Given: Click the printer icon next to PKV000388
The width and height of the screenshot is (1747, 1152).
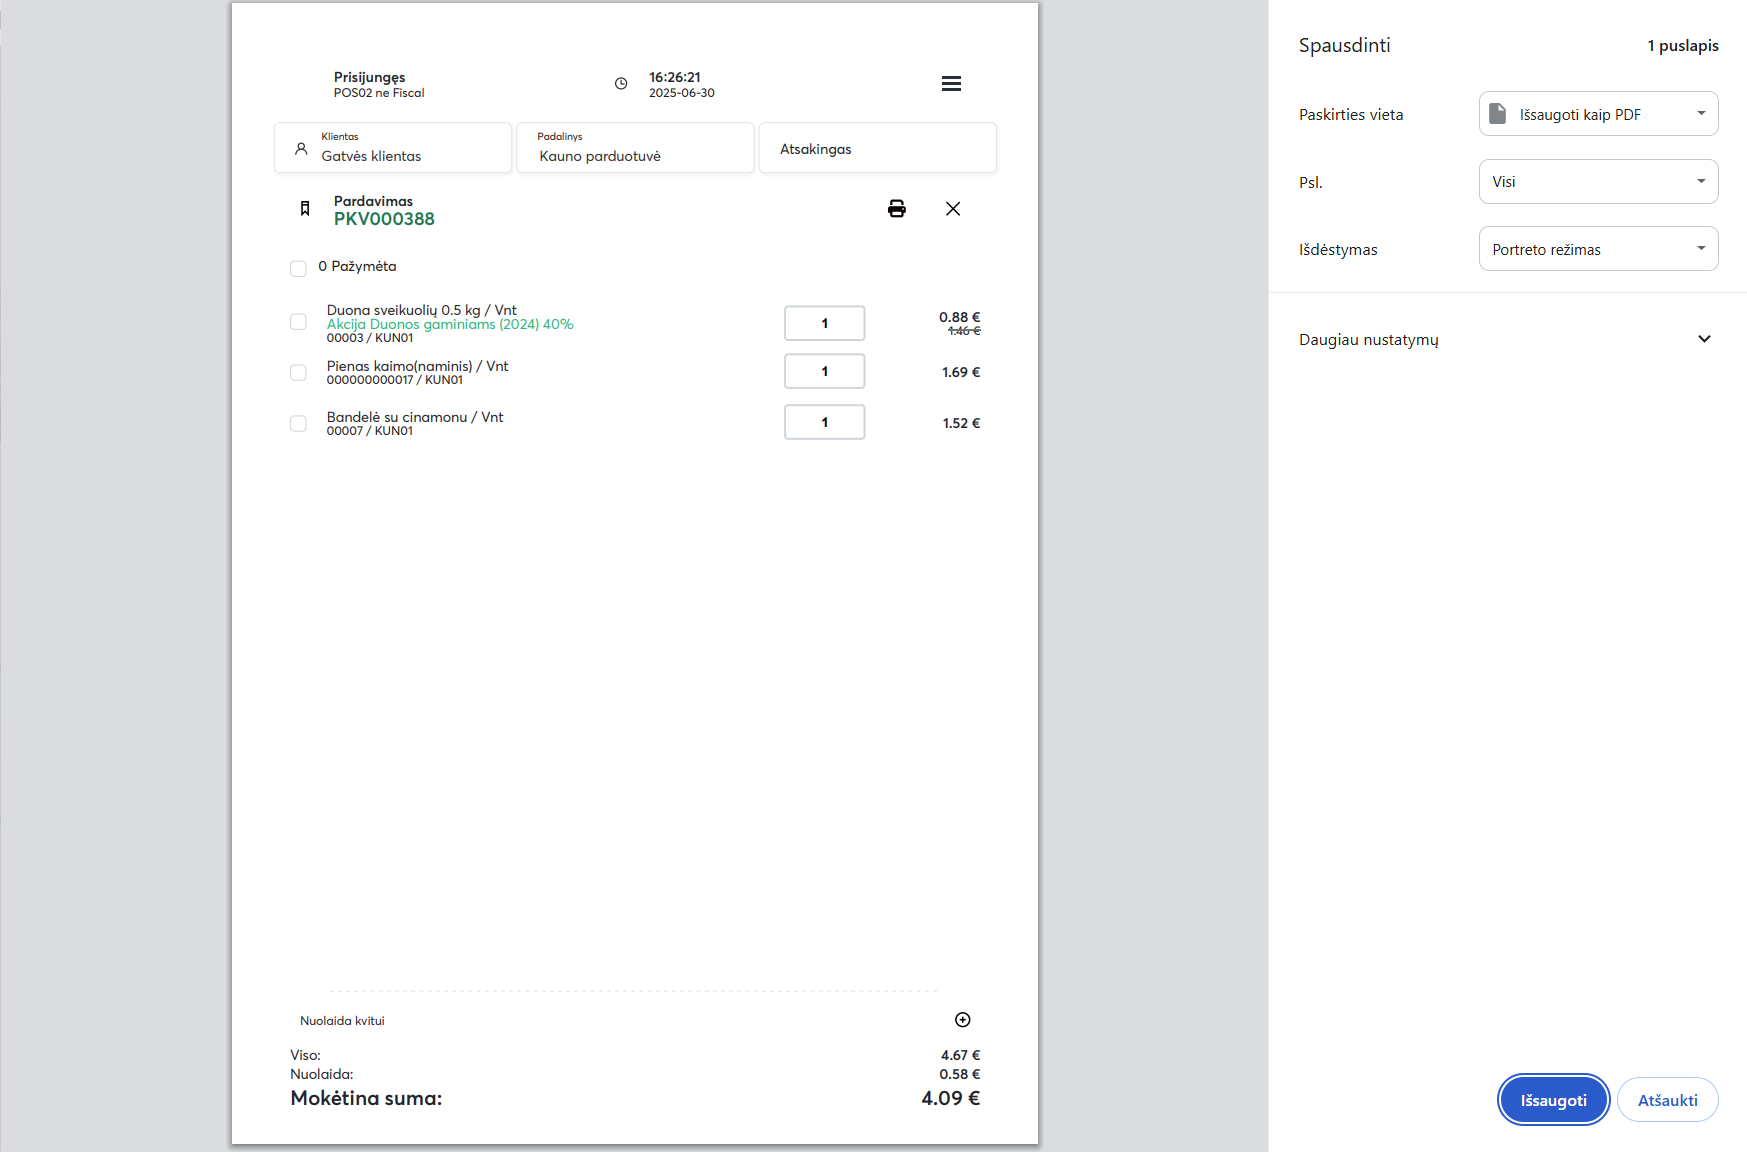Looking at the screenshot, I should tap(896, 208).
